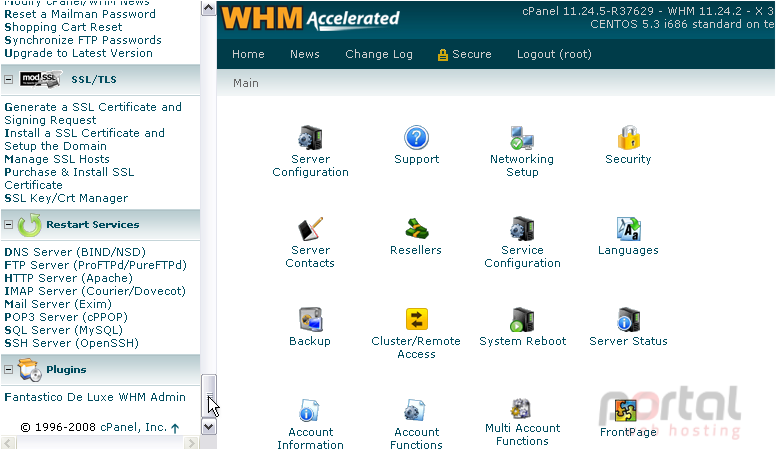The height and width of the screenshot is (450, 776).
Task: Open Purchase & Install SSL Certificate
Action: point(69,178)
